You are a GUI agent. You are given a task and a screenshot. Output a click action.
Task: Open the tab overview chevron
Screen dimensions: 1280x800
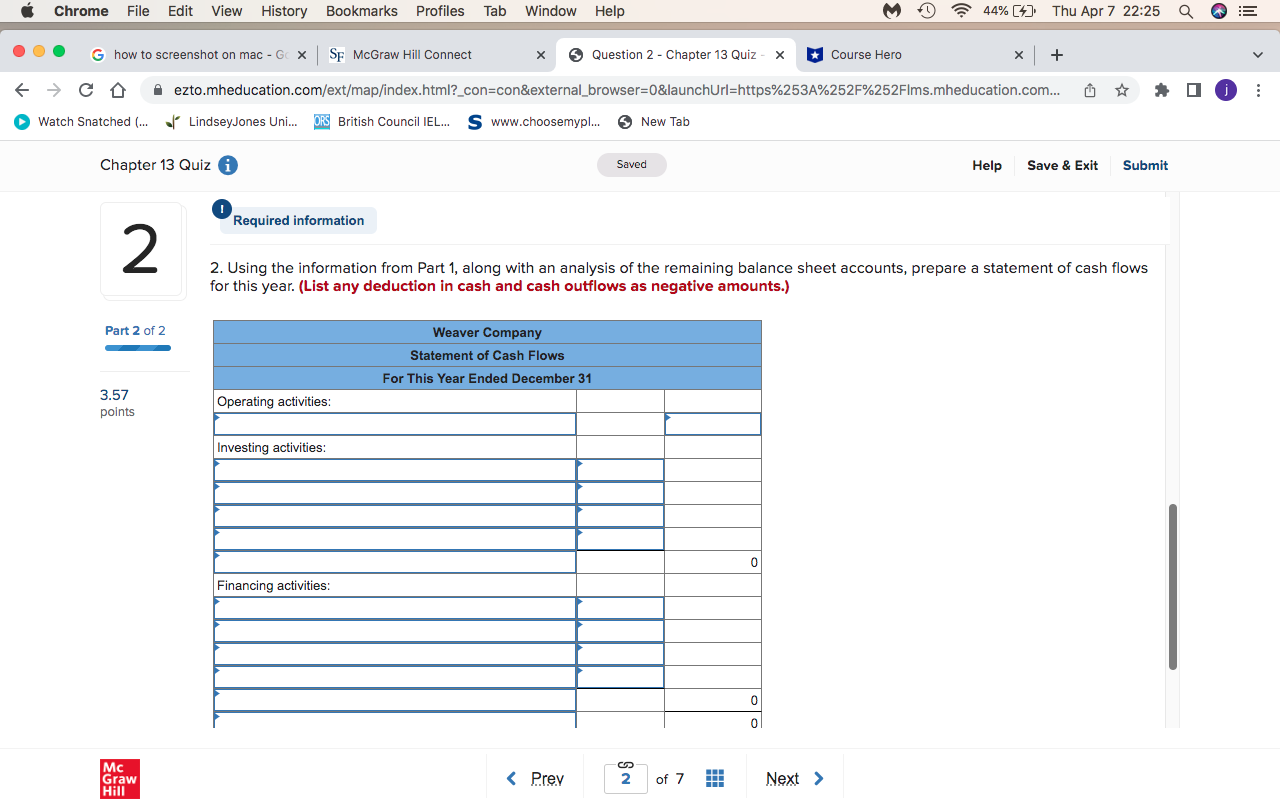[1257, 54]
